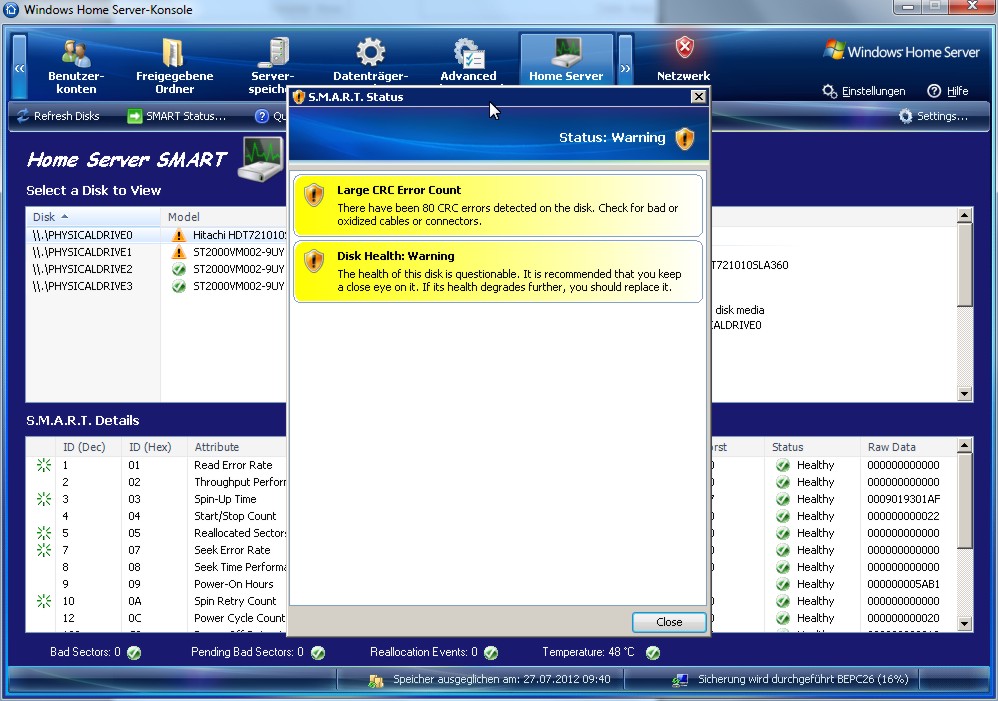The image size is (998, 701).
Task: Click the shield icon beside Status: Warning
Action: click(x=684, y=138)
